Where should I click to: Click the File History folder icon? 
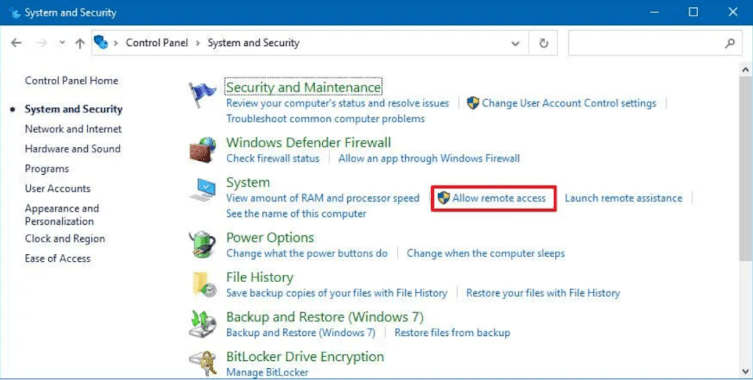click(x=204, y=284)
